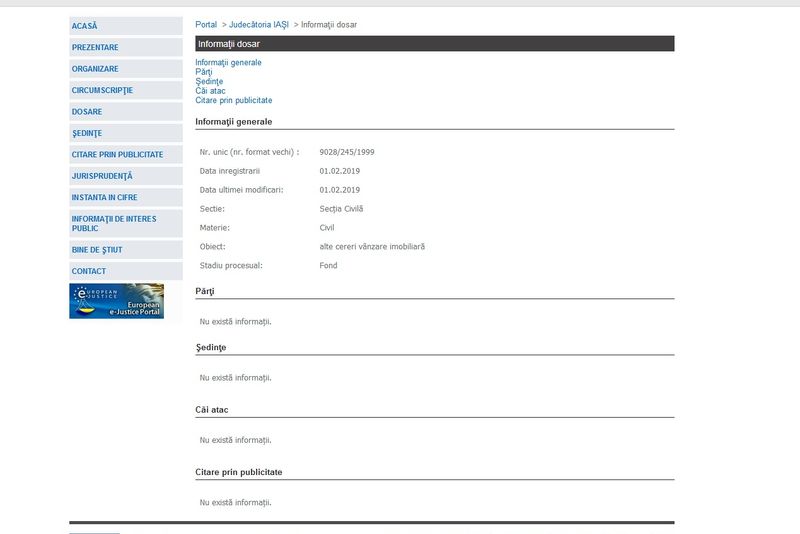
Task: Click DOSARE in the left menu
Action: [x=87, y=112]
